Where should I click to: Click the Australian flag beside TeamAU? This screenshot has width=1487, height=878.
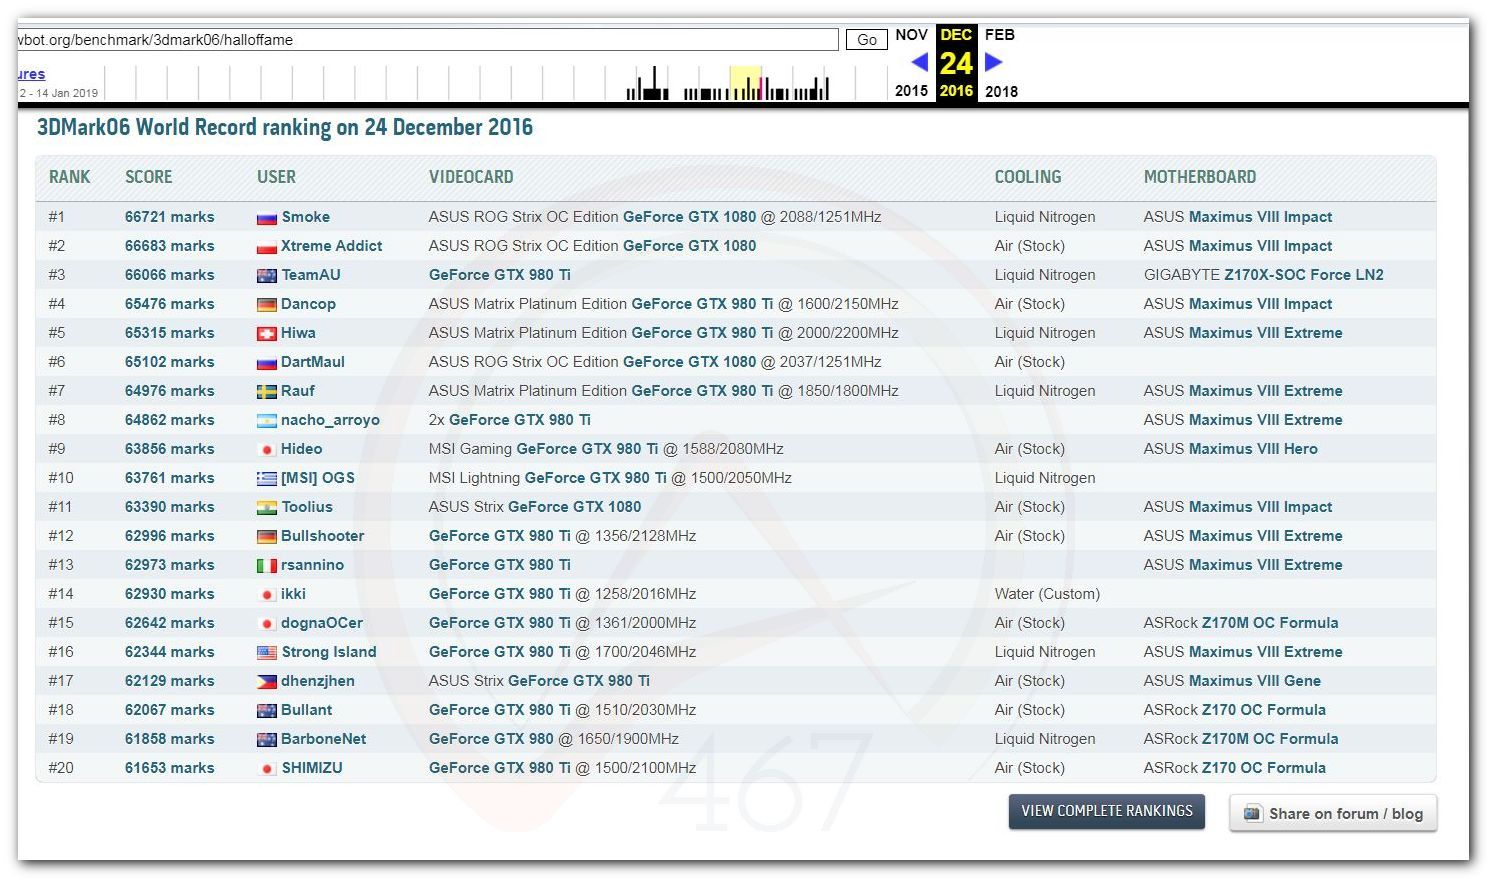click(266, 276)
